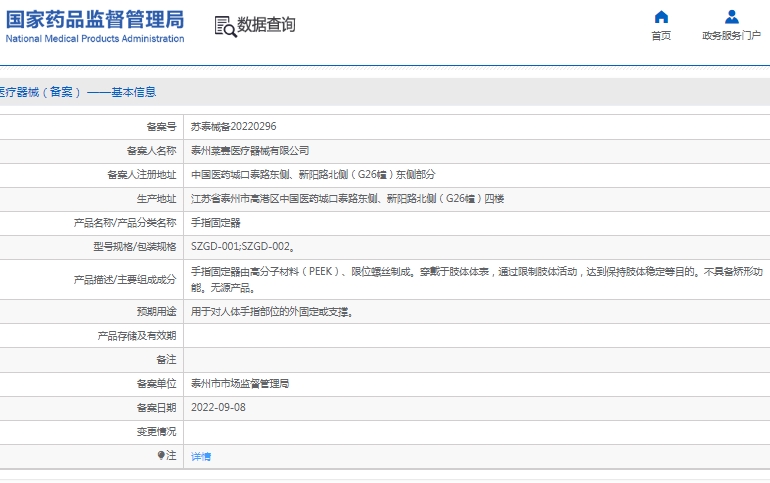Image resolution: width=770 pixels, height=483 pixels.
Task: Click the 政务服务门户 label text
Action: [x=731, y=36]
